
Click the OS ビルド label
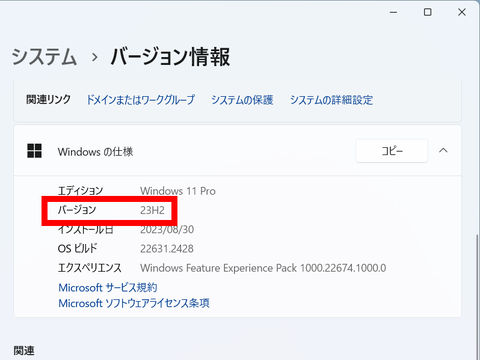[x=77, y=249]
